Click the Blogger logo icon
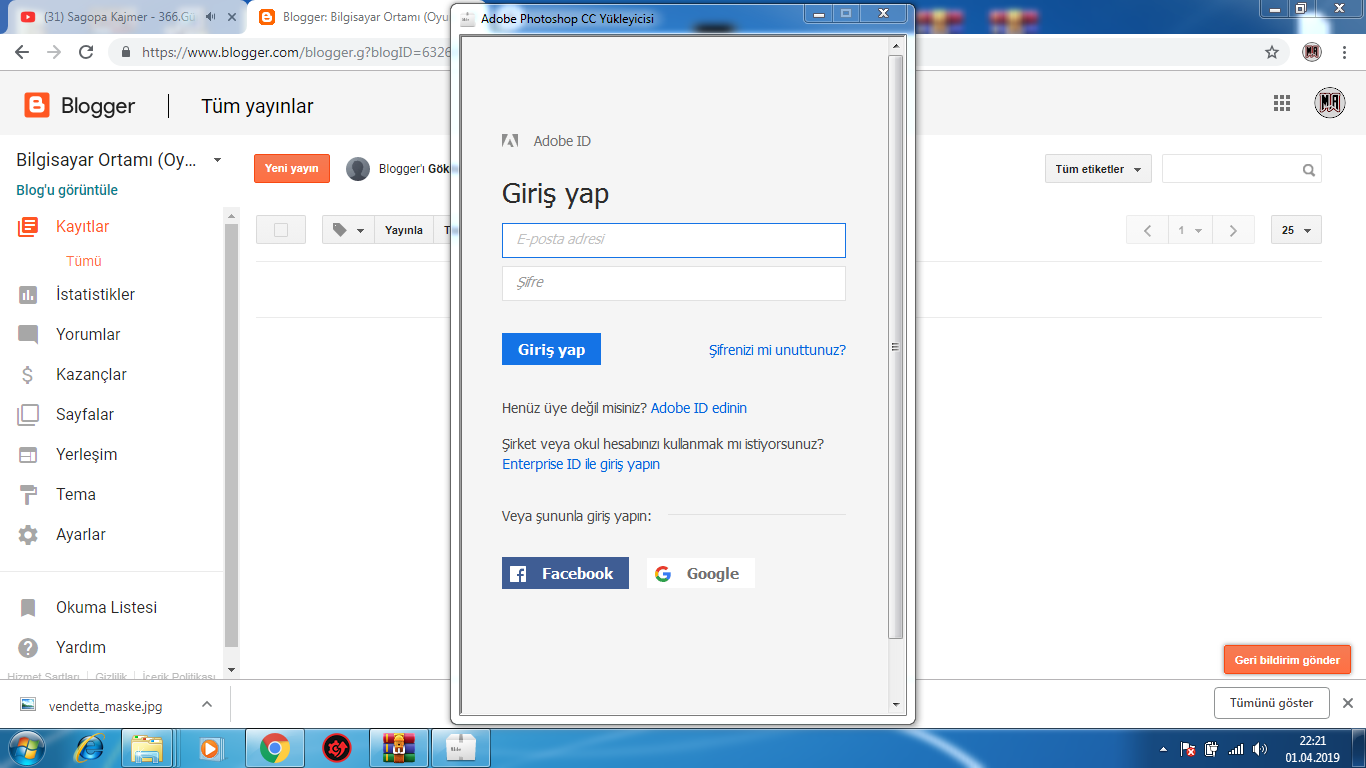The image size is (1366, 768). 37,105
